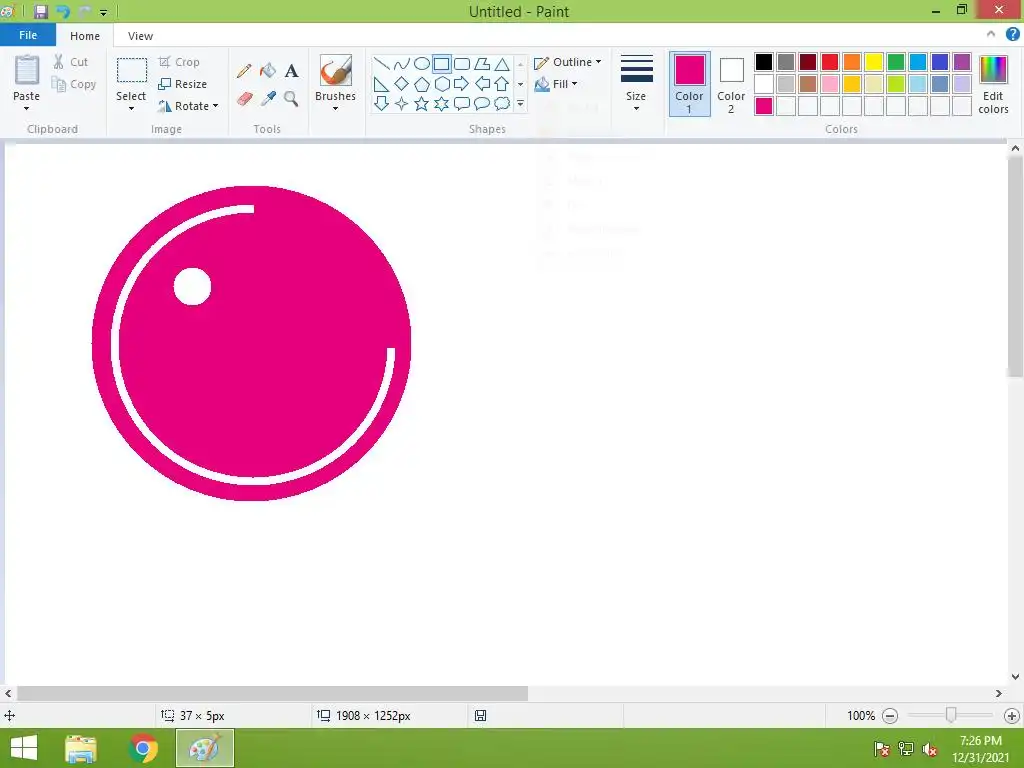This screenshot has height=768, width=1024.
Task: Click the zoom in plus button
Action: point(1012,716)
